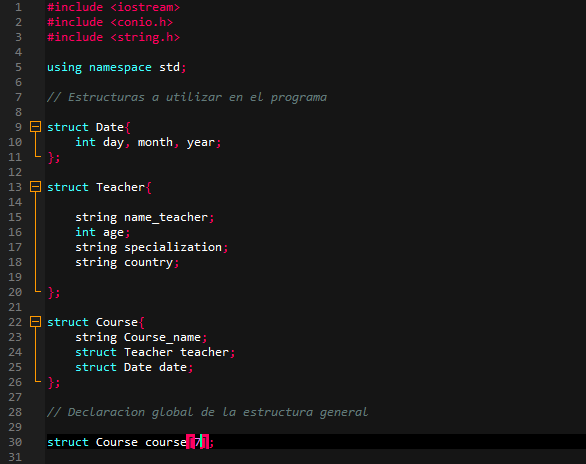The width and height of the screenshot is (586, 464).
Task: Click the string.h include directive
Action: pyautogui.click(x=114, y=37)
